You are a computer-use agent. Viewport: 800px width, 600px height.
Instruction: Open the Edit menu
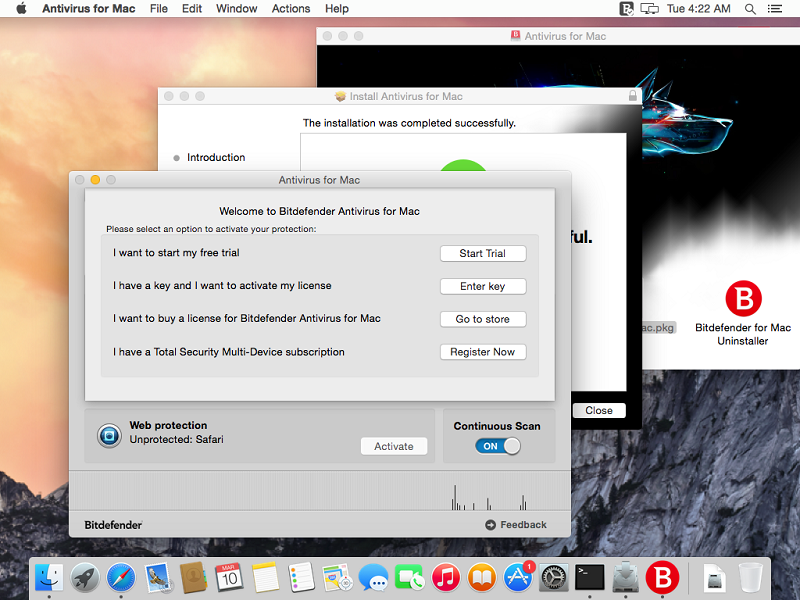192,9
